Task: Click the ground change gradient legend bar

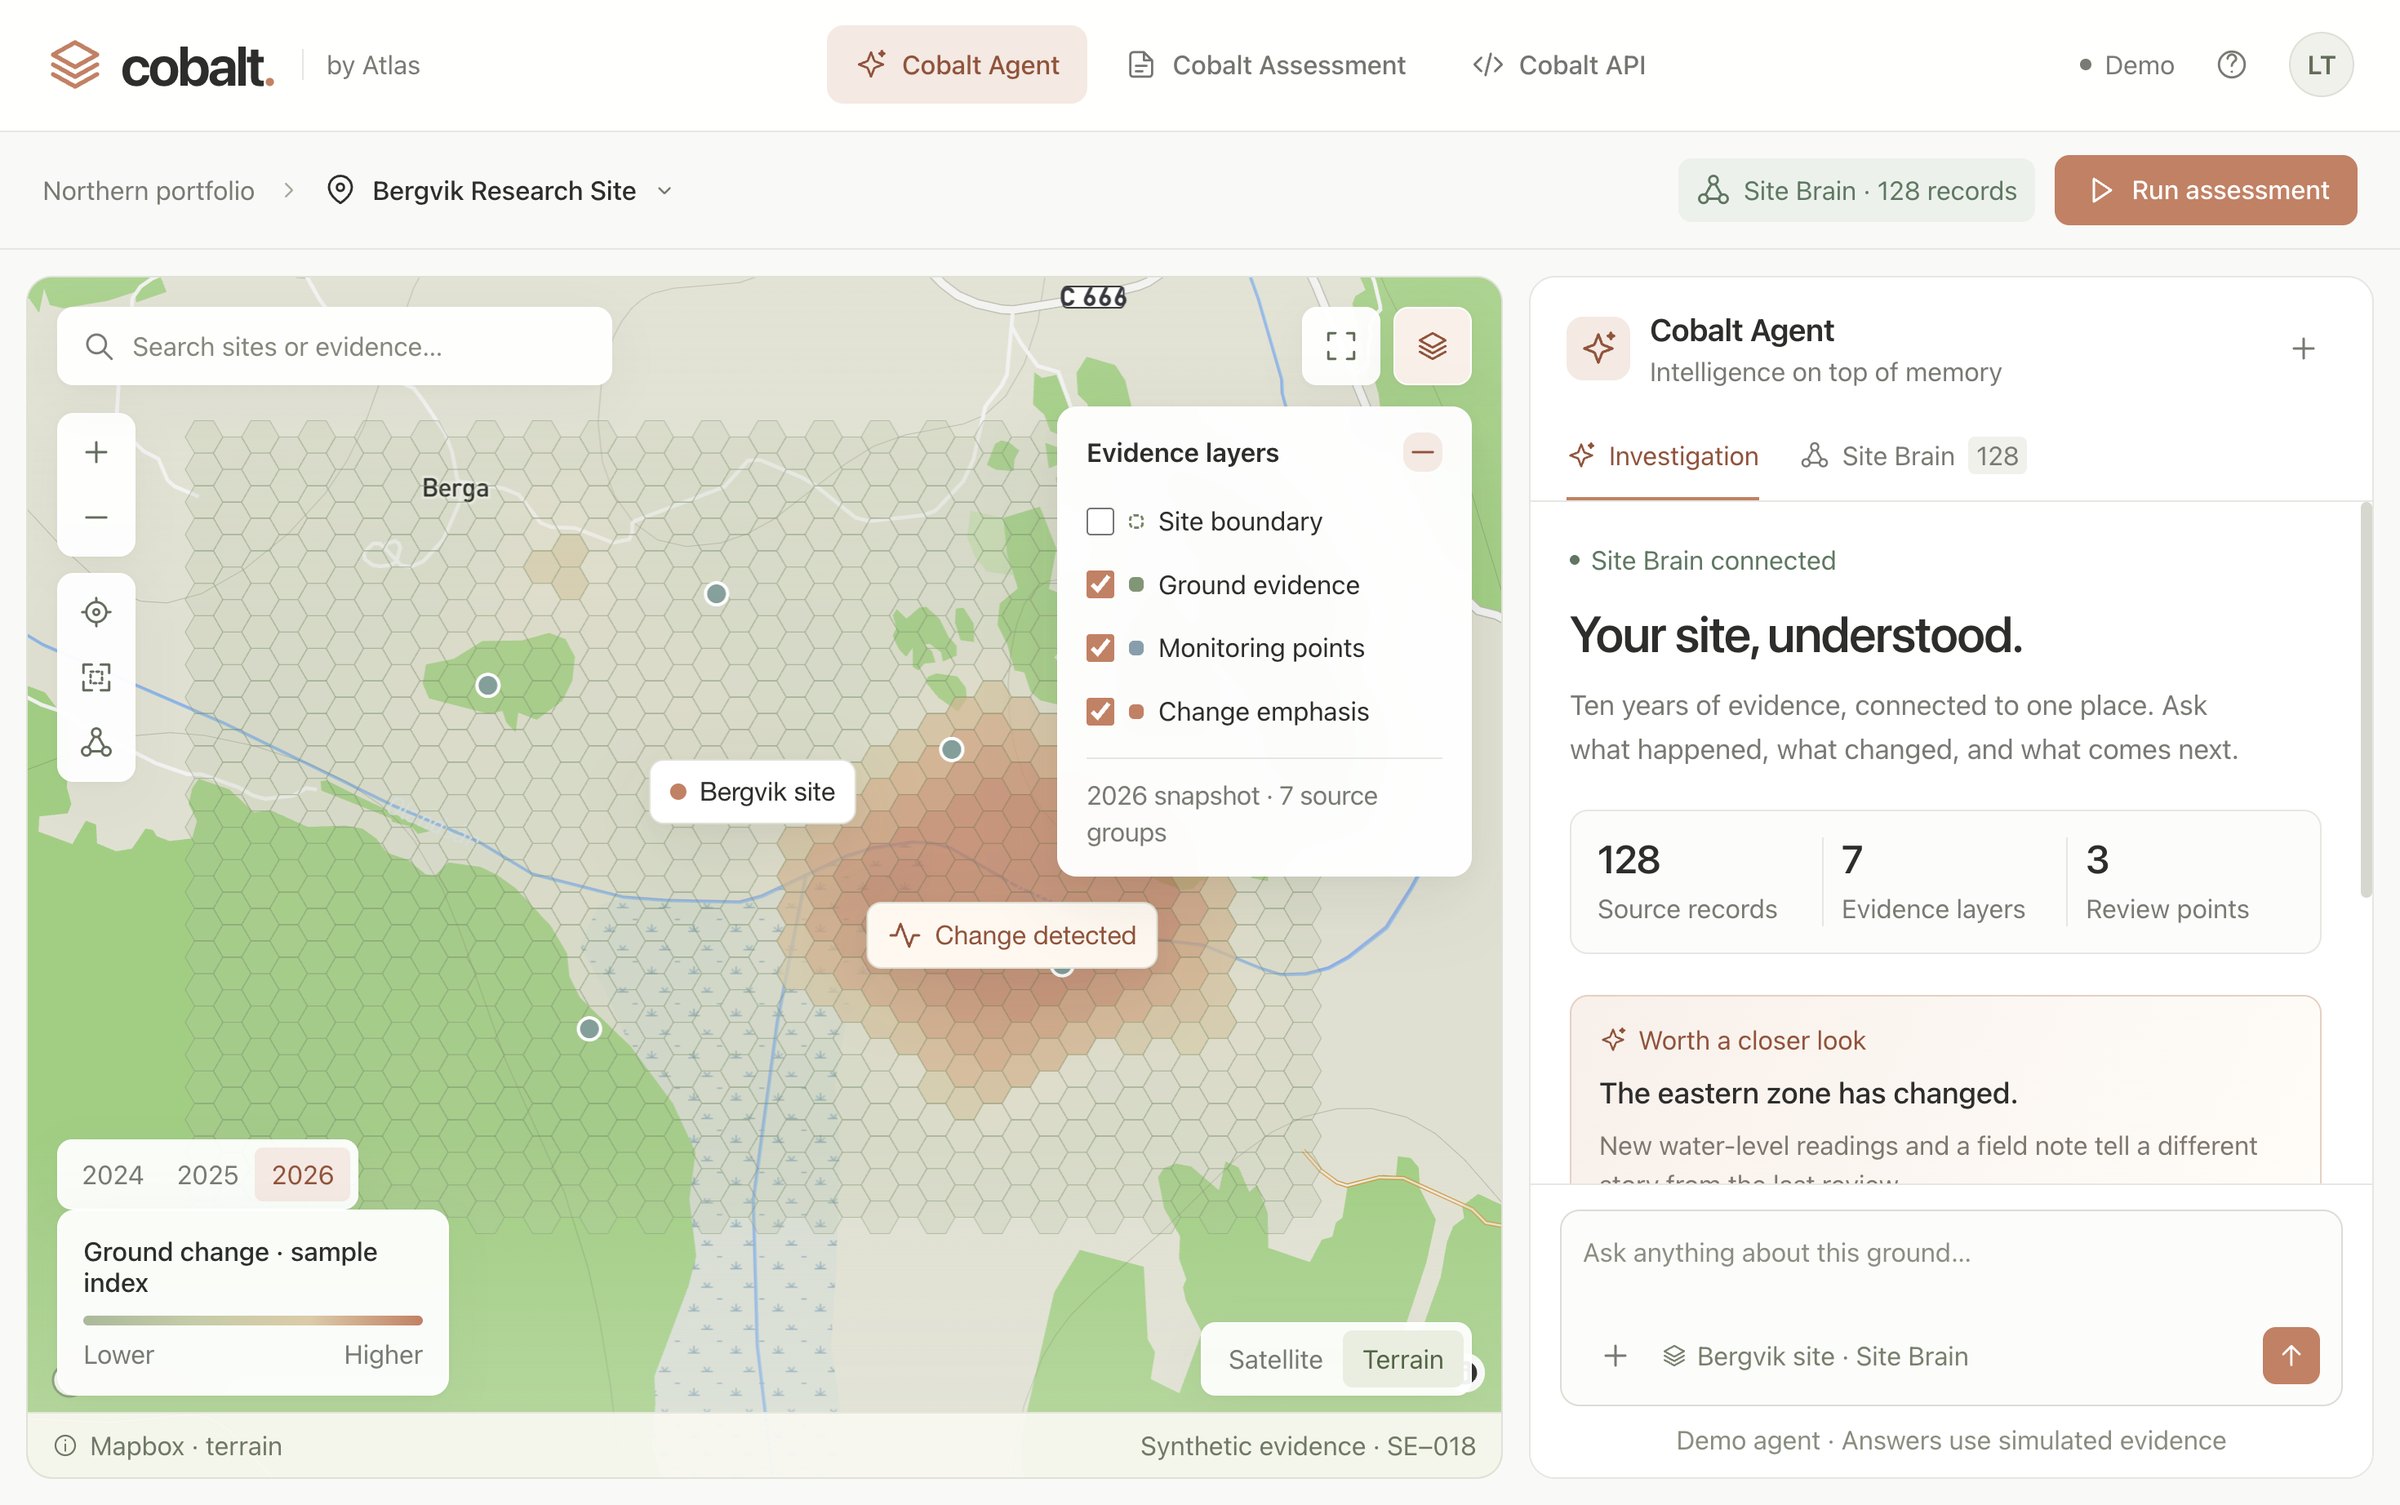Action: [x=253, y=1321]
